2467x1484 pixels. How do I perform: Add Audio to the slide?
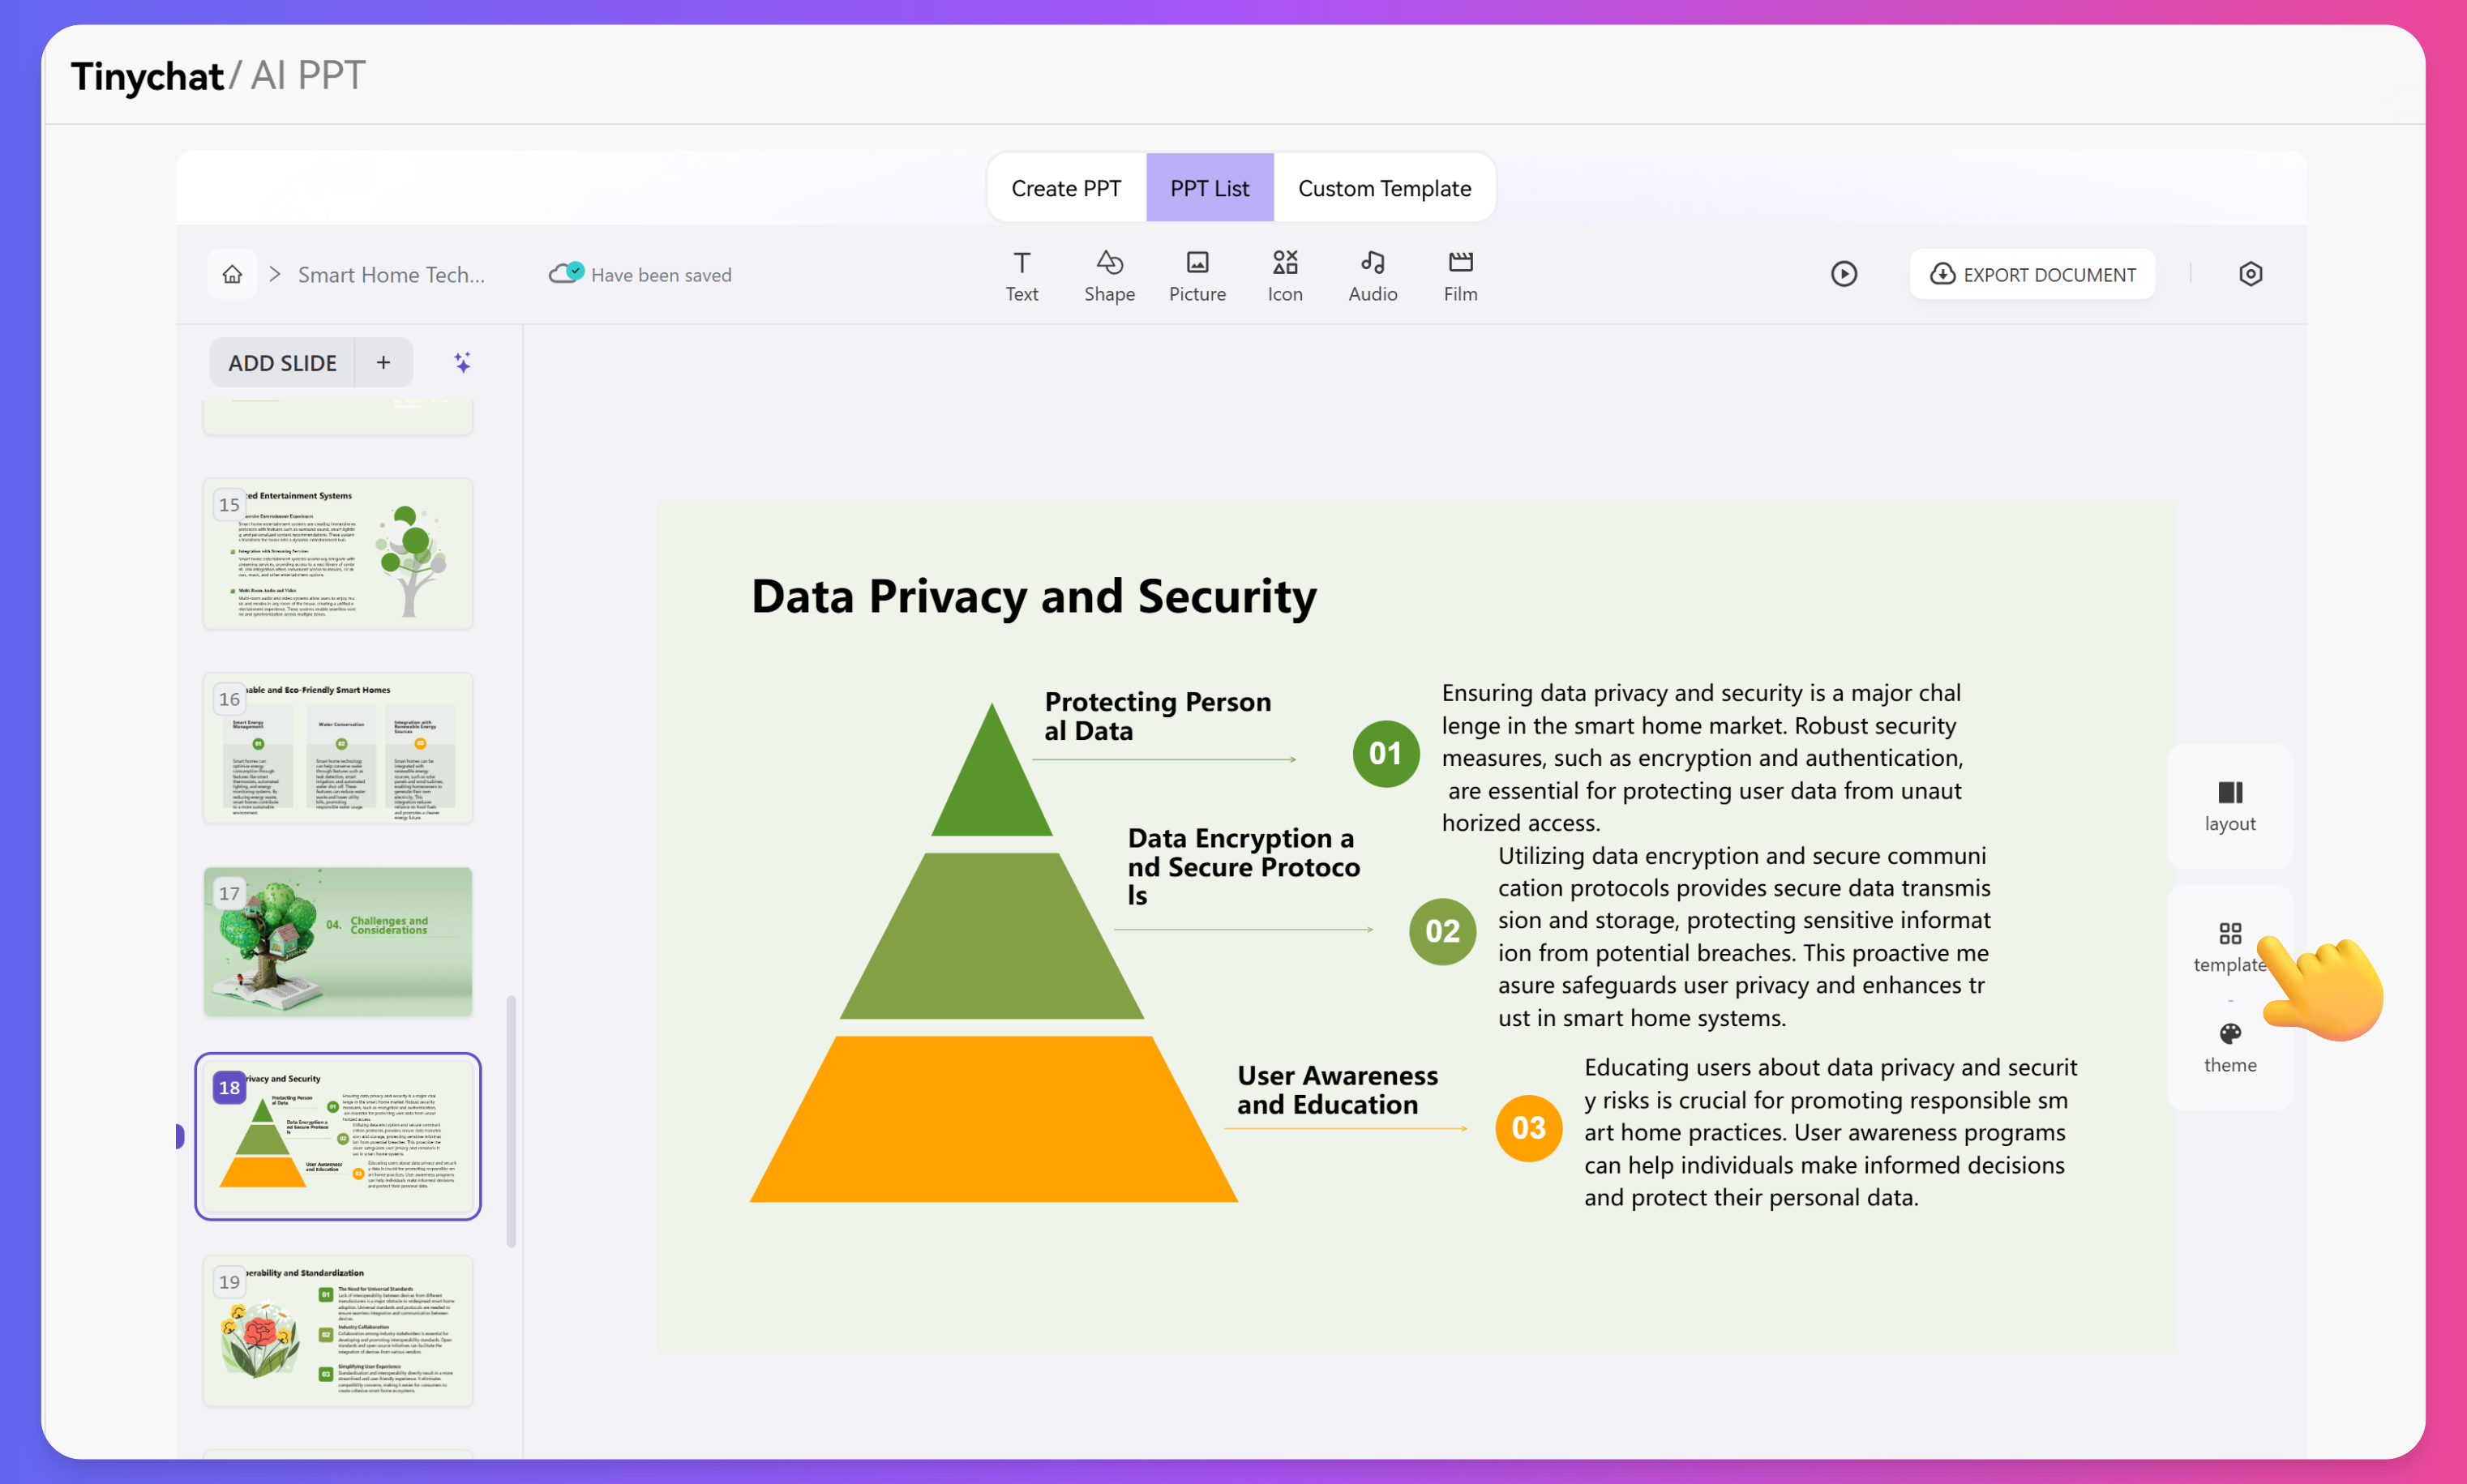(x=1373, y=276)
